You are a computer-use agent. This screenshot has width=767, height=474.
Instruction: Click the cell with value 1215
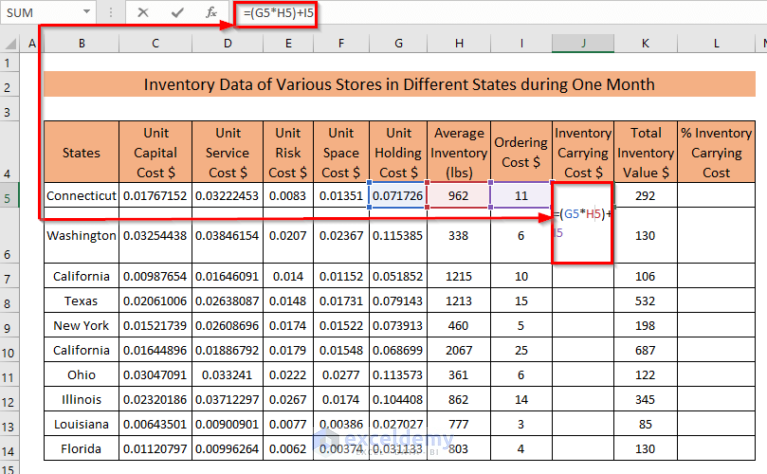tap(459, 276)
